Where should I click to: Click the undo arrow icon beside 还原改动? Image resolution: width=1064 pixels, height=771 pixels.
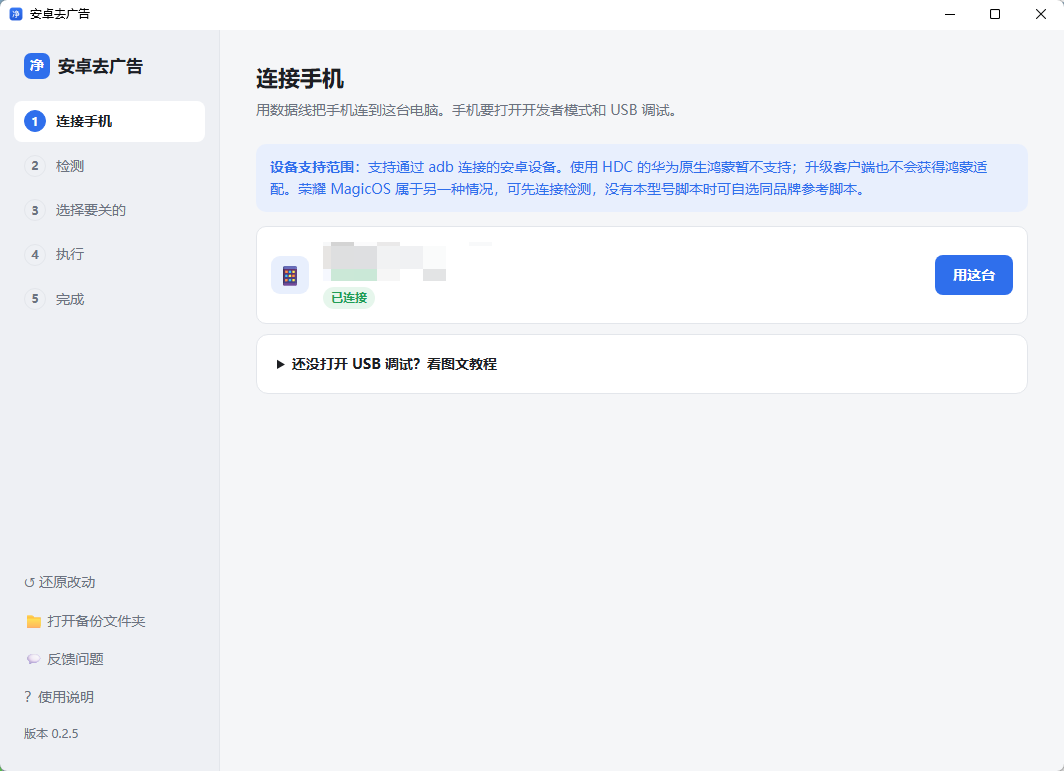pyautogui.click(x=29, y=583)
